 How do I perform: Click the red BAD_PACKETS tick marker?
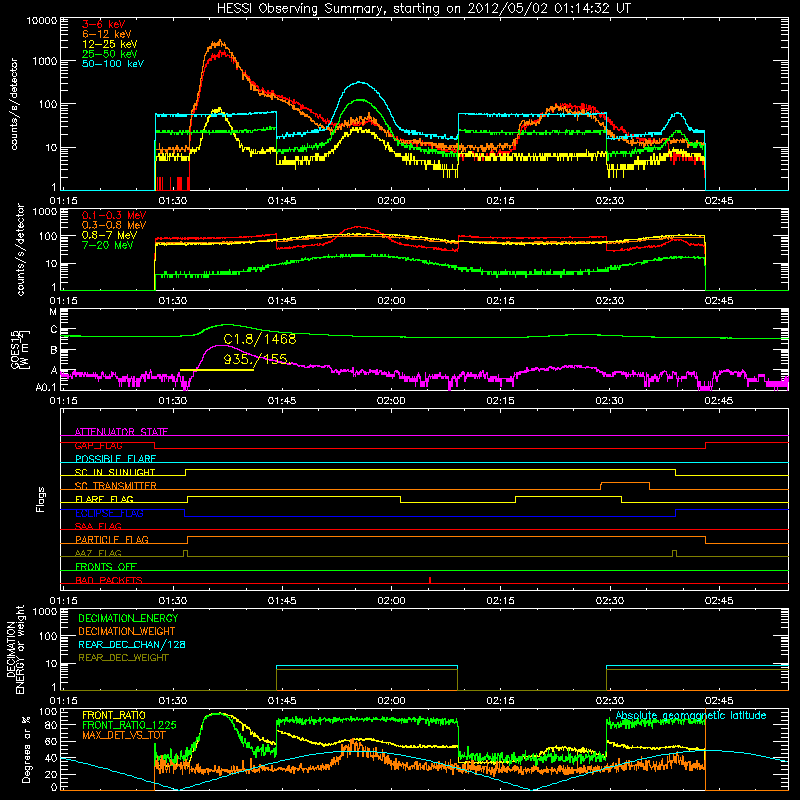click(430, 580)
